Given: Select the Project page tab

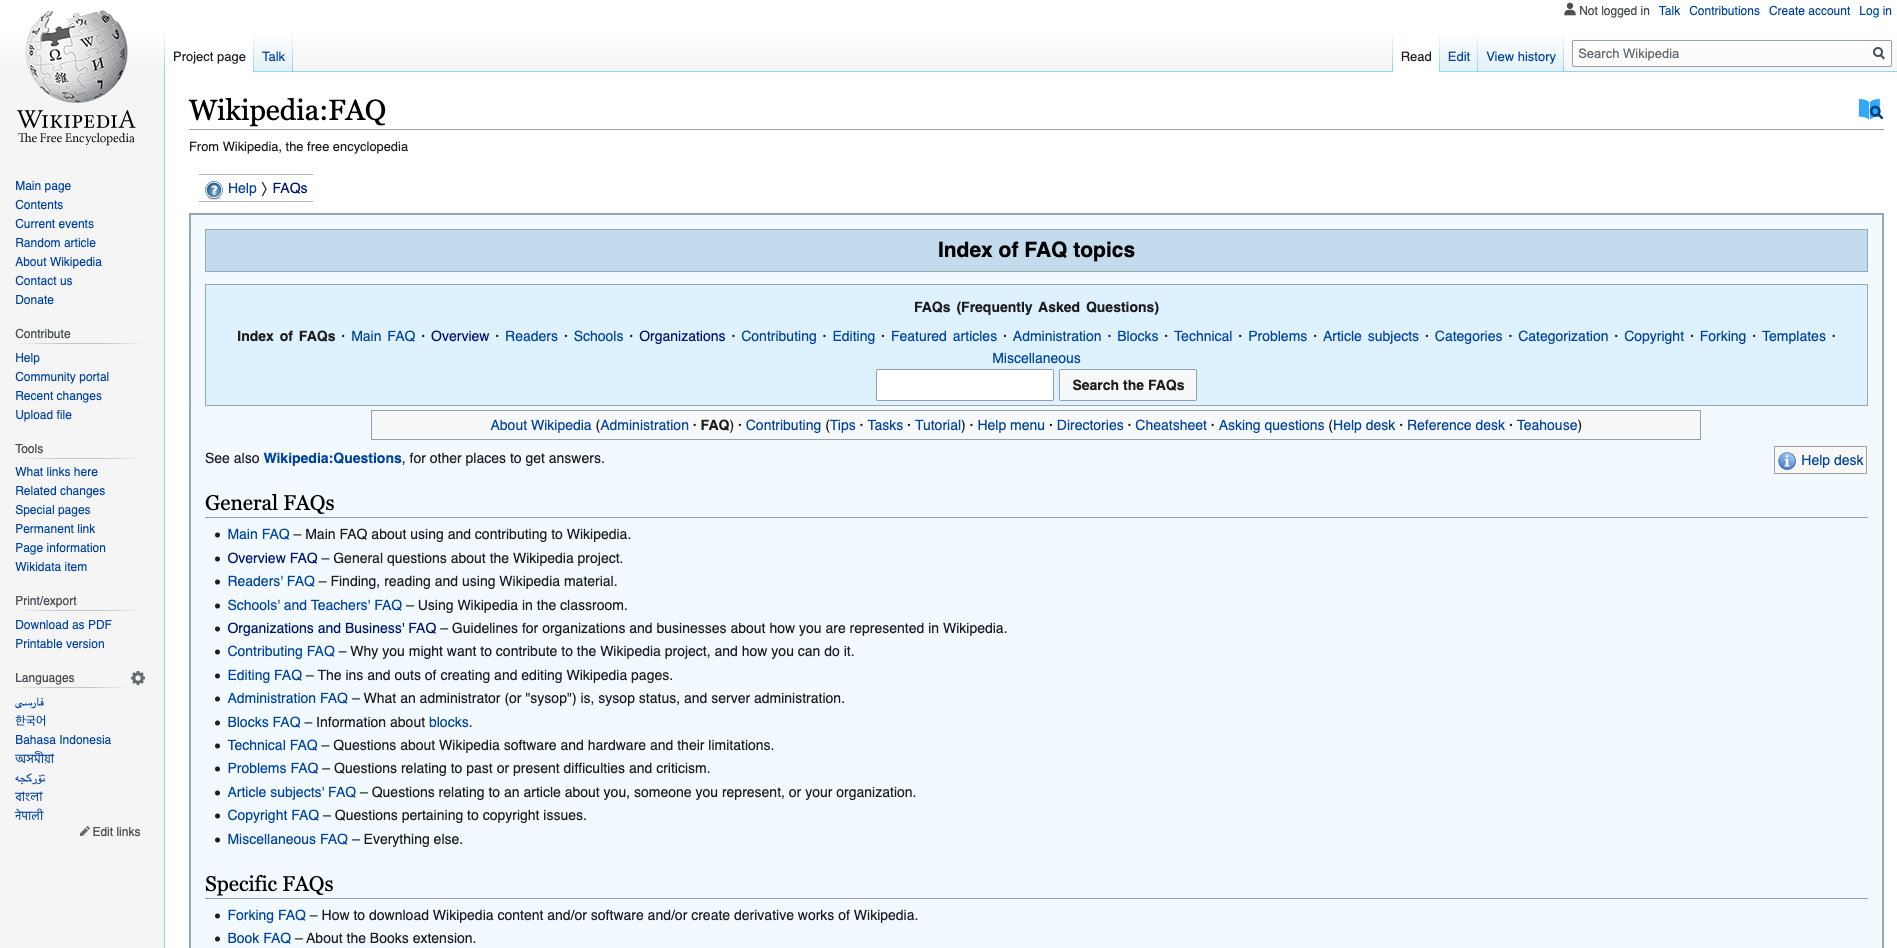Looking at the screenshot, I should point(209,57).
